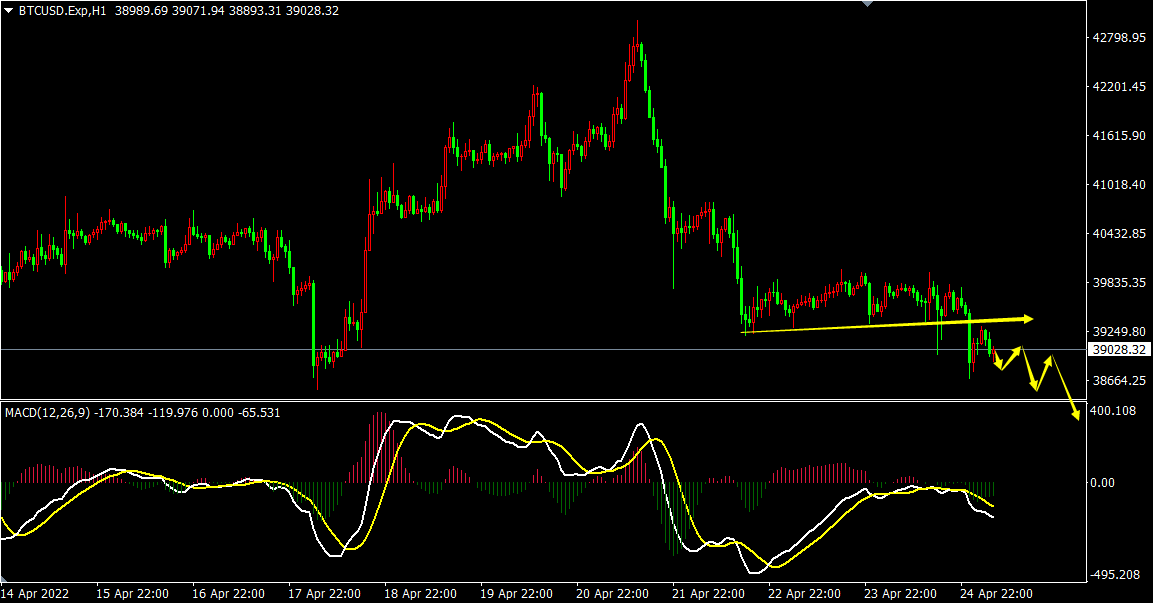Click the 42798.95 price scale label

(1119, 38)
